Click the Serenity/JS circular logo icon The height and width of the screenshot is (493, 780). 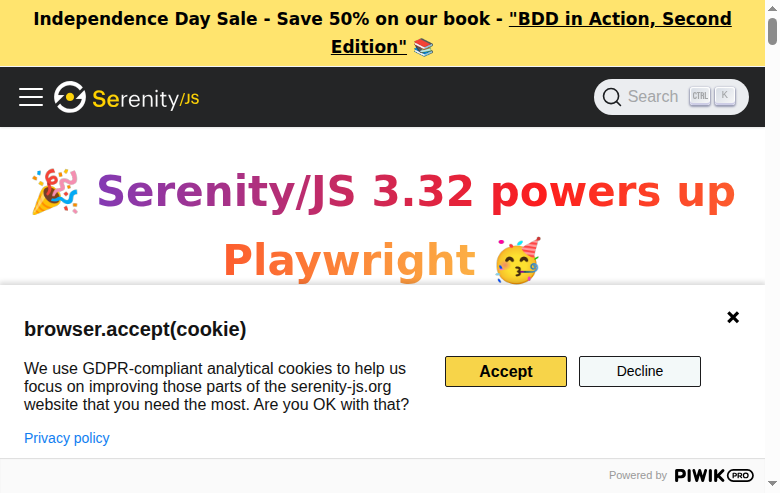click(x=70, y=97)
